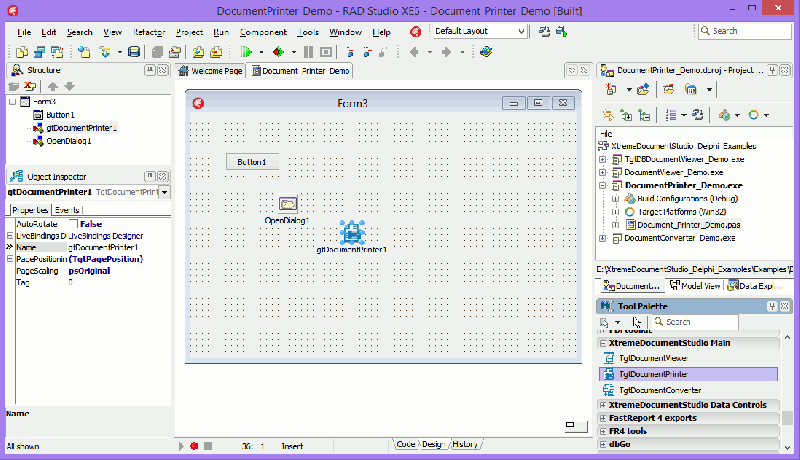The width and height of the screenshot is (800, 460).
Task: Click the Run button in the toolbar
Action: [x=246, y=52]
